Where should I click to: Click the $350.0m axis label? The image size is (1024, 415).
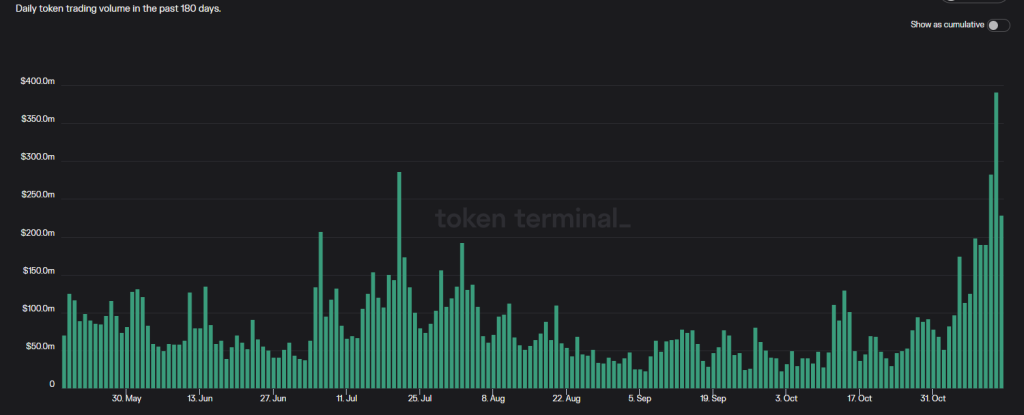39,120
